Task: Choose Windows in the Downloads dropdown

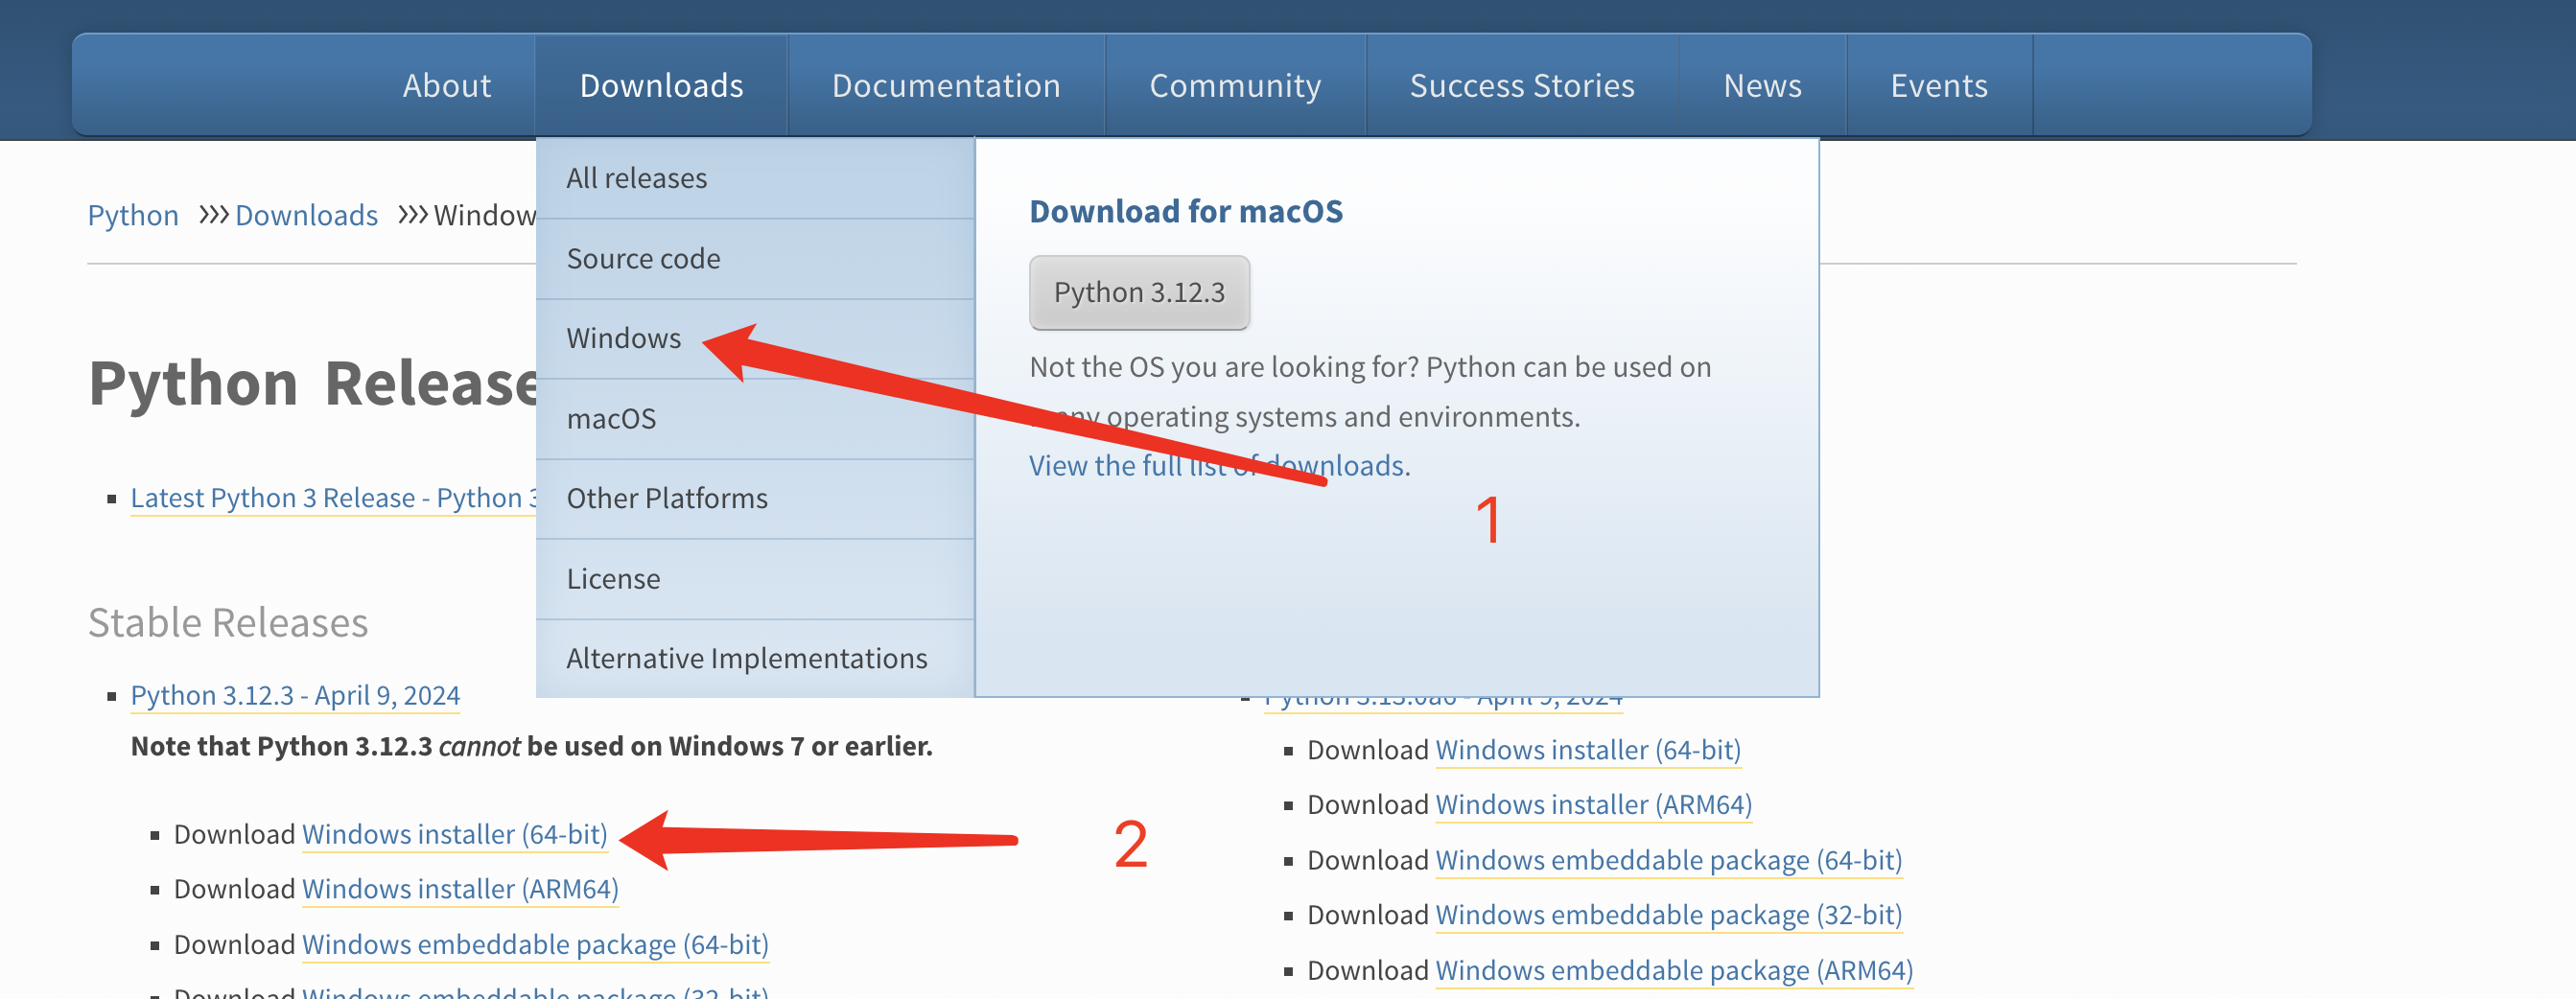Action: tap(755, 338)
